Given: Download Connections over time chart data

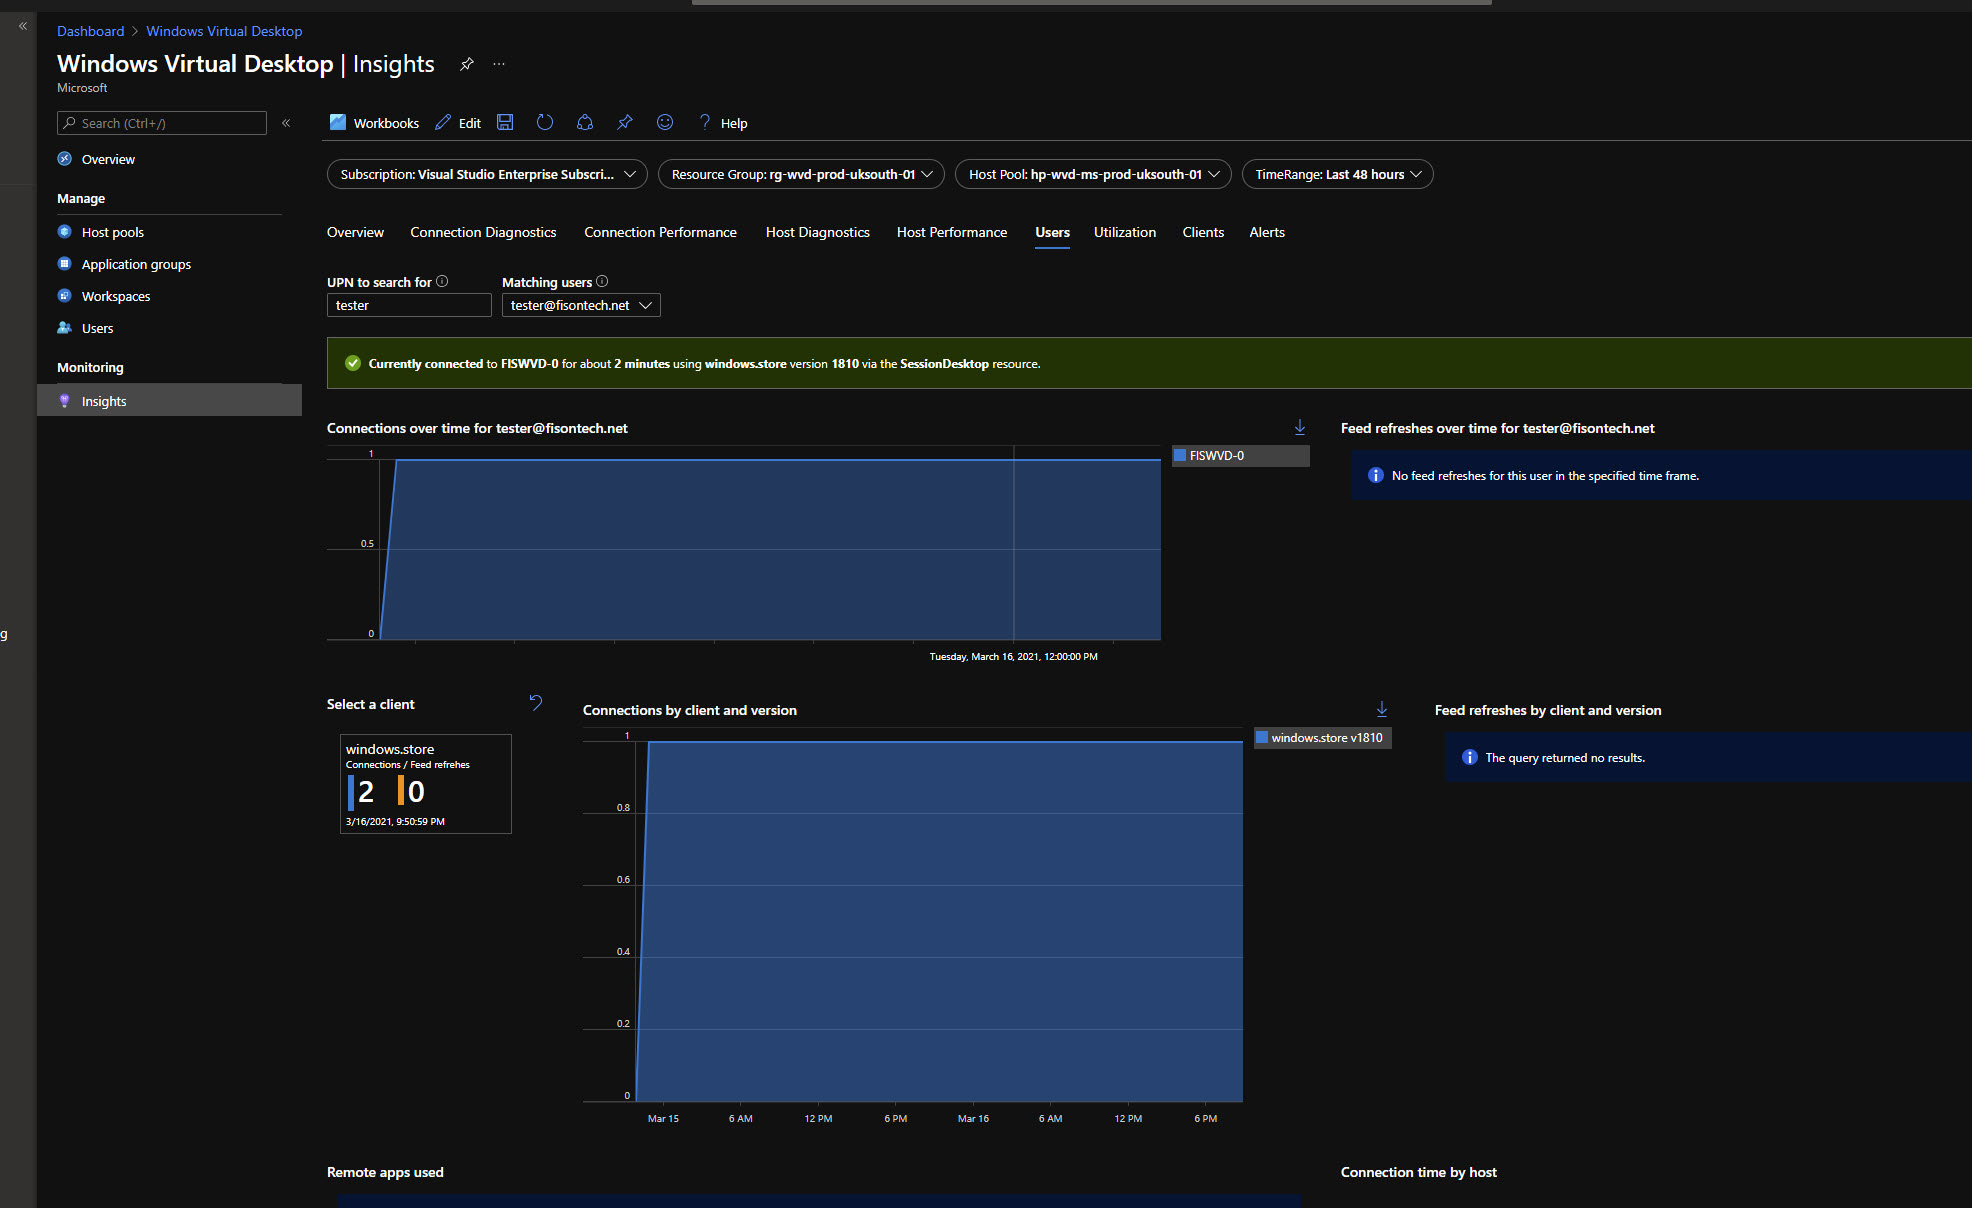Looking at the screenshot, I should 1300,427.
